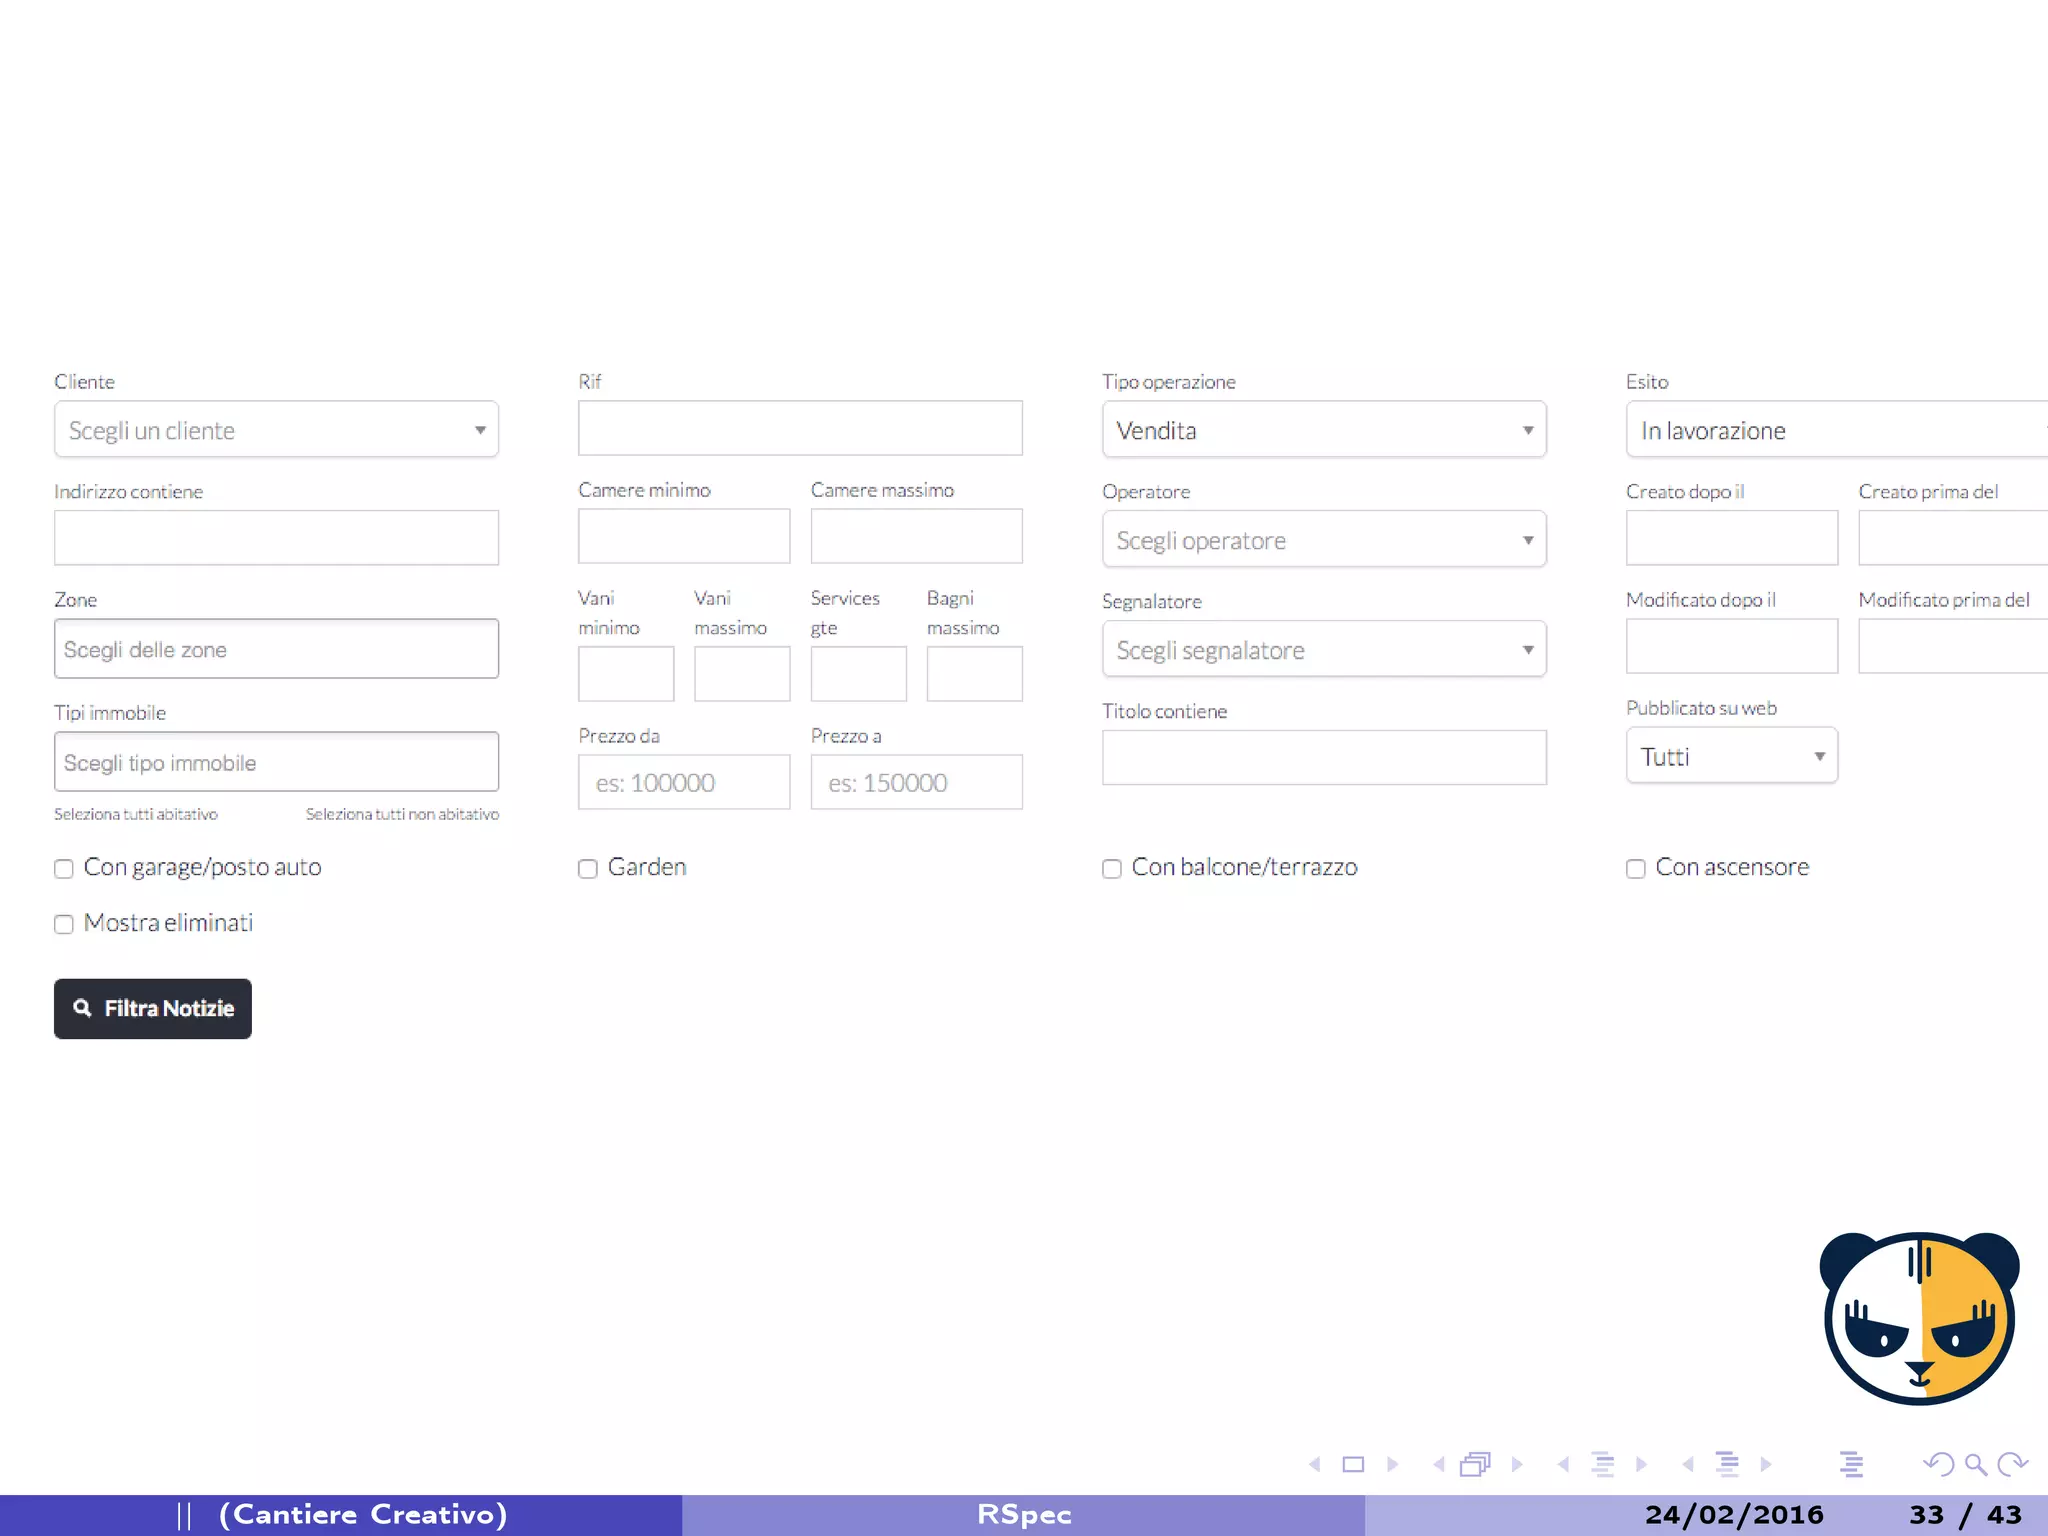The height and width of the screenshot is (1536, 2048).
Task: Click next frame arrow after stacked frames icon
Action: coord(1517,1464)
